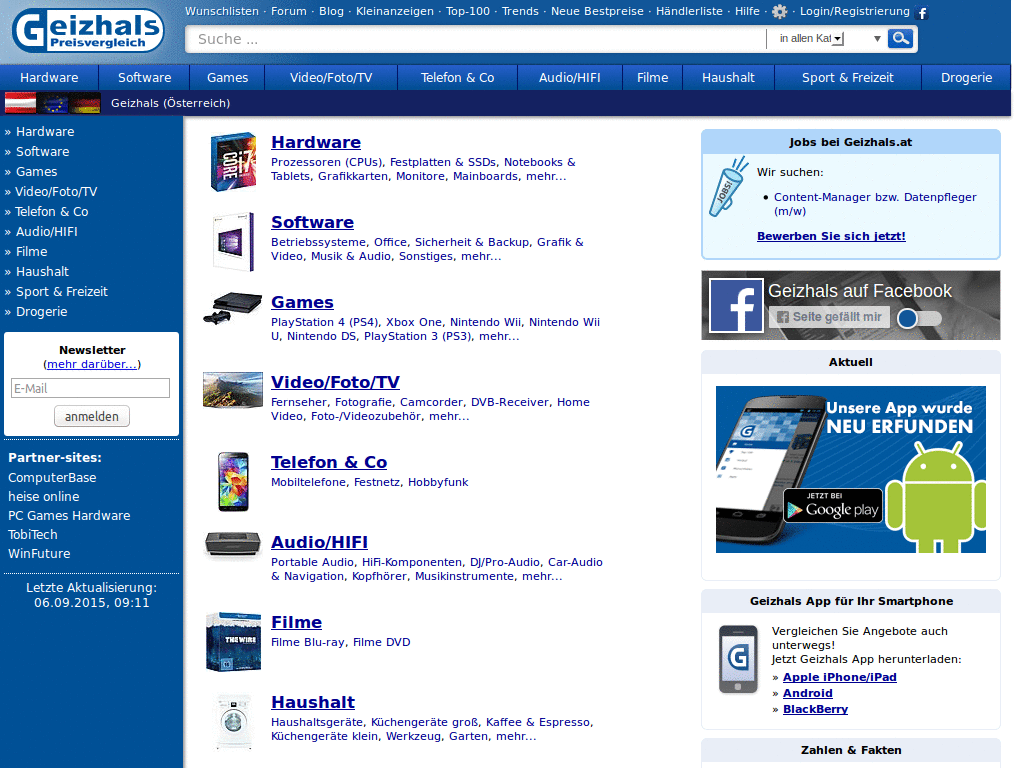Toggle the Facebook like switch
This screenshot has width=1024, height=768.
tap(920, 318)
